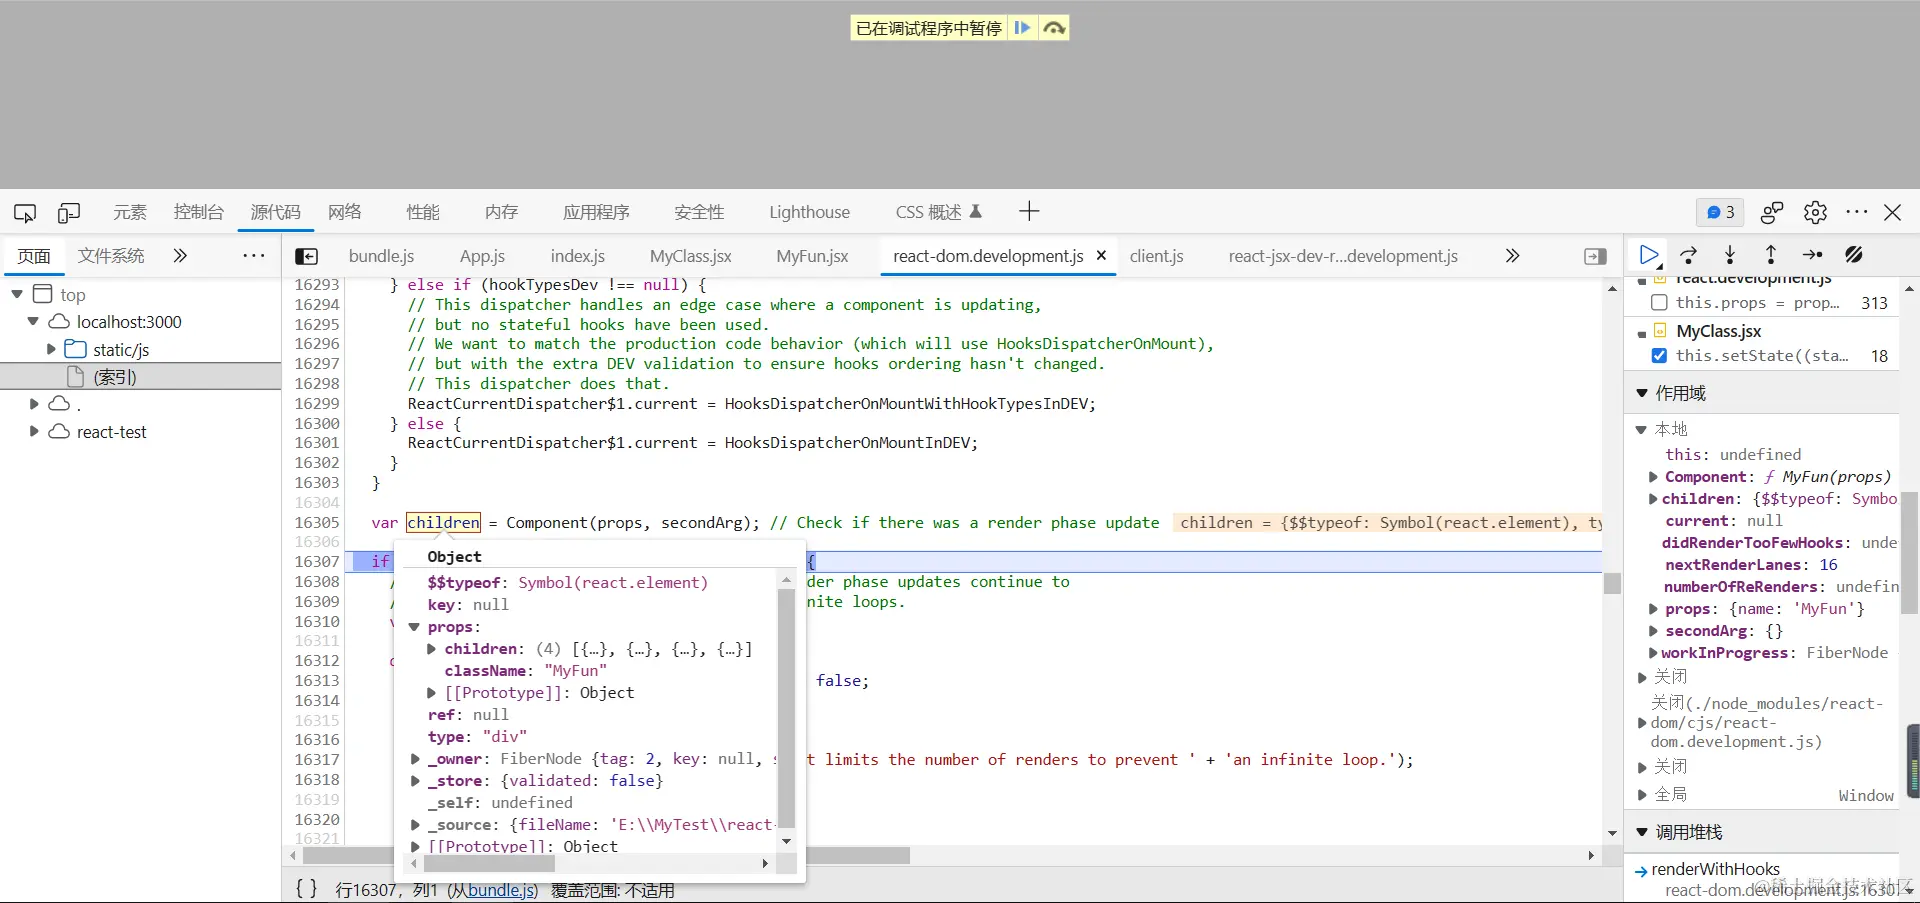Viewport: 1920px width, 903px height.
Task: Collapse the props object in popup
Action: tap(414, 627)
